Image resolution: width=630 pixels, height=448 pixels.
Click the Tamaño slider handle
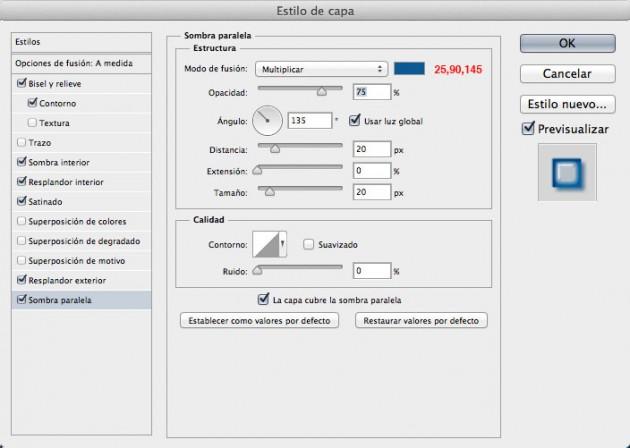pyautogui.click(x=270, y=192)
